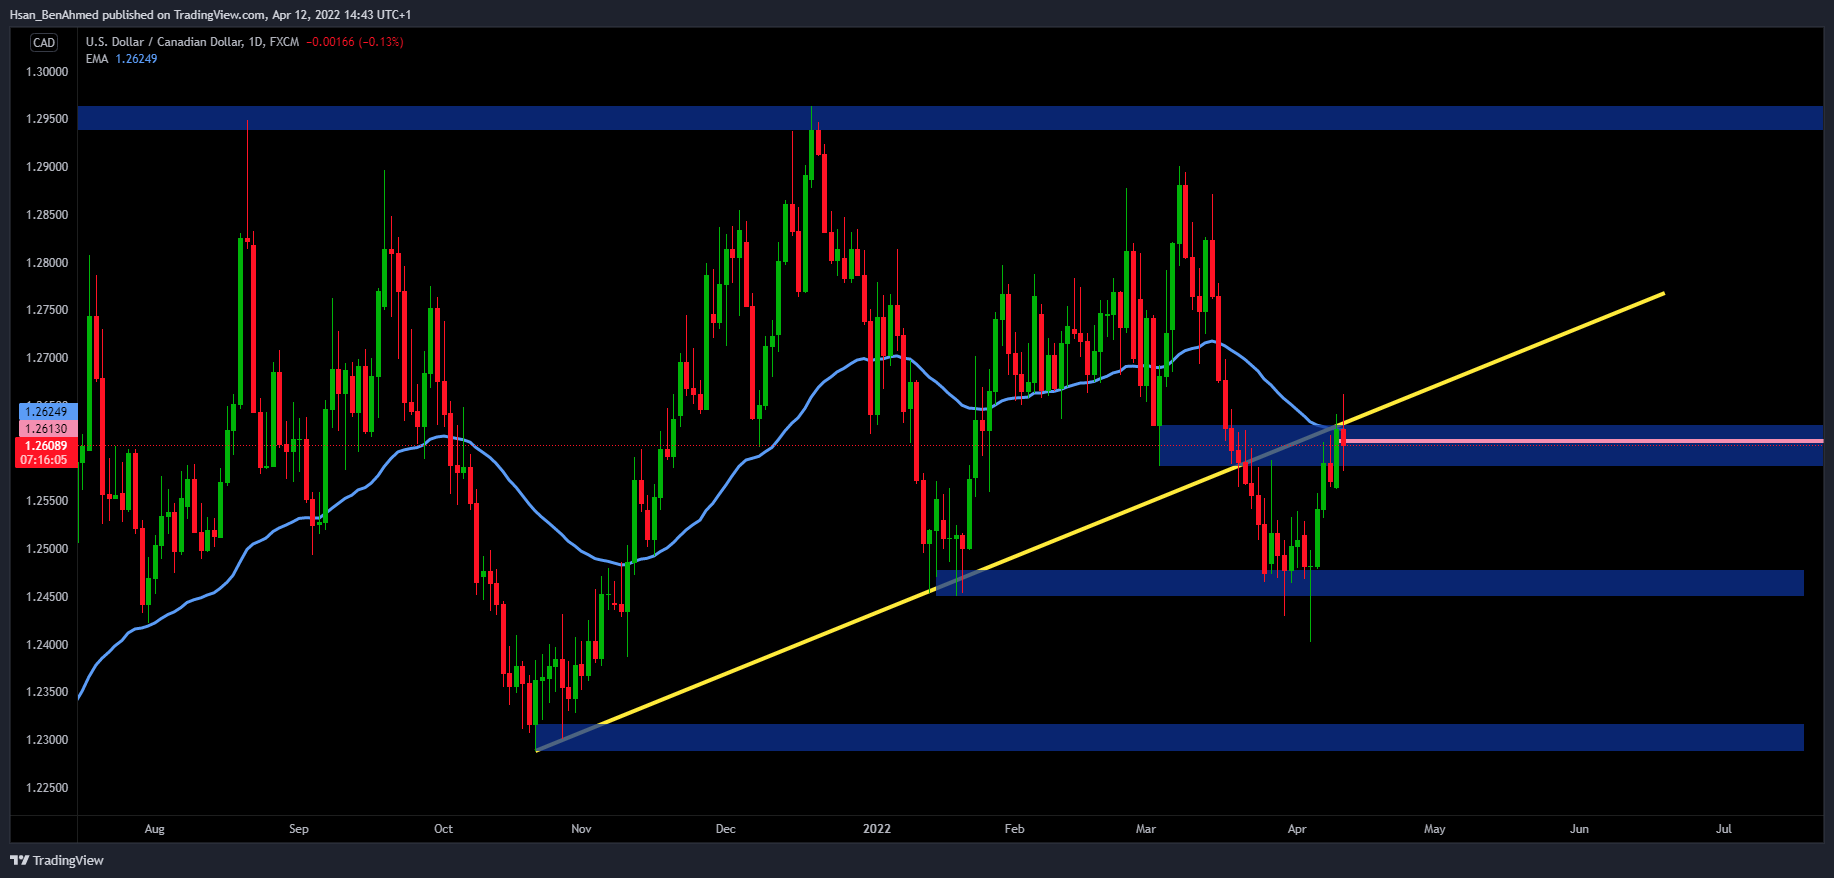
Task: Click the Feb label on time axis
Action: (x=1015, y=829)
